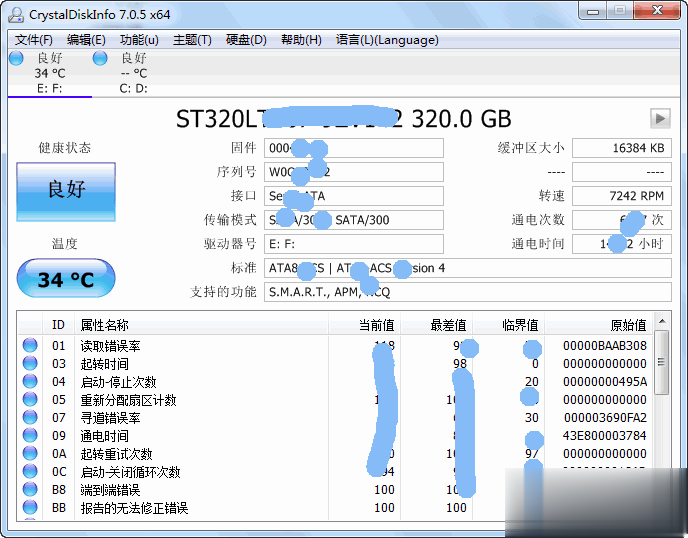Click the CrystalDiskInfo title bar app icon
This screenshot has width=688, height=538.
(x=16, y=14)
